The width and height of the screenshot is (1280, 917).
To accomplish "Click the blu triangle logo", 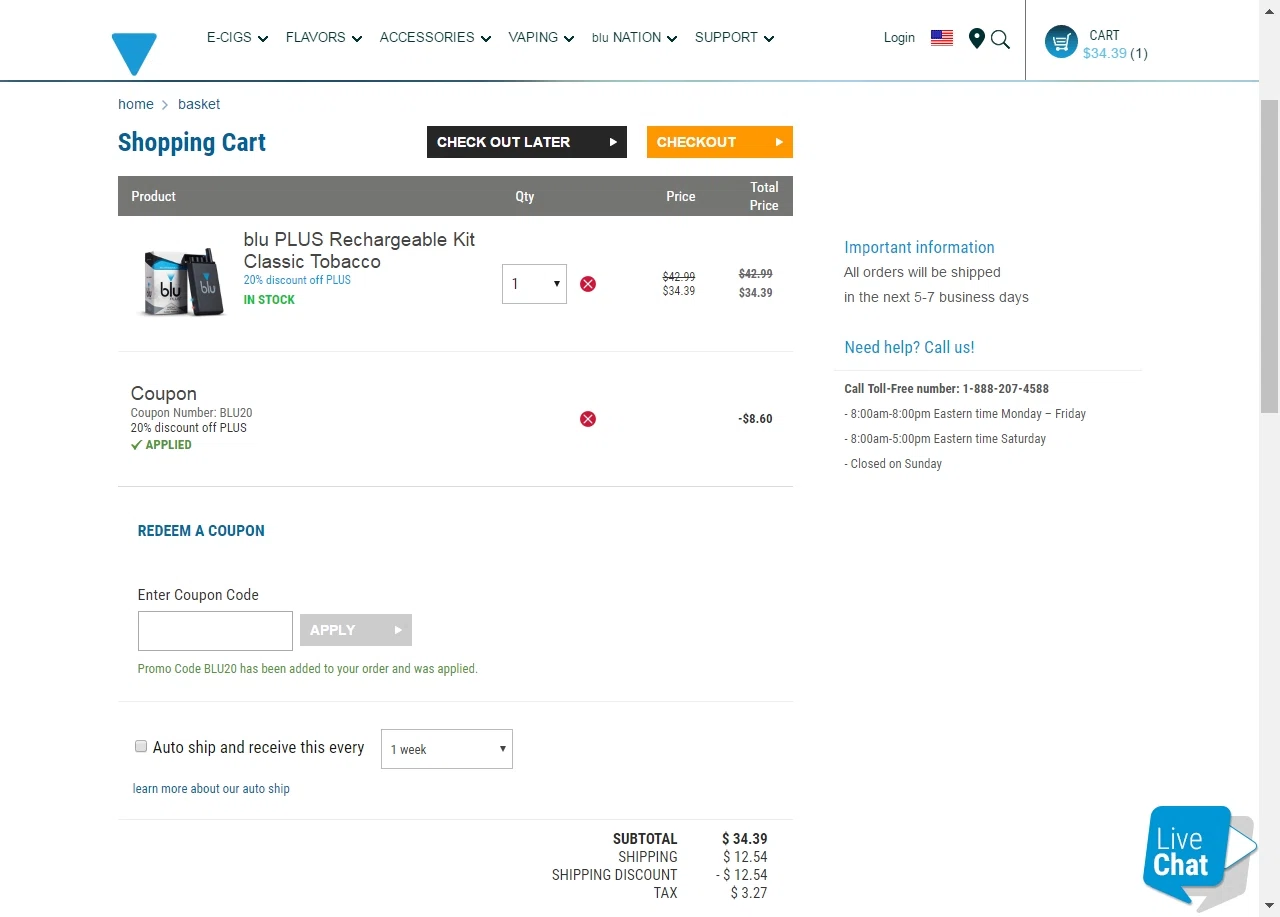I will pyautogui.click(x=134, y=54).
